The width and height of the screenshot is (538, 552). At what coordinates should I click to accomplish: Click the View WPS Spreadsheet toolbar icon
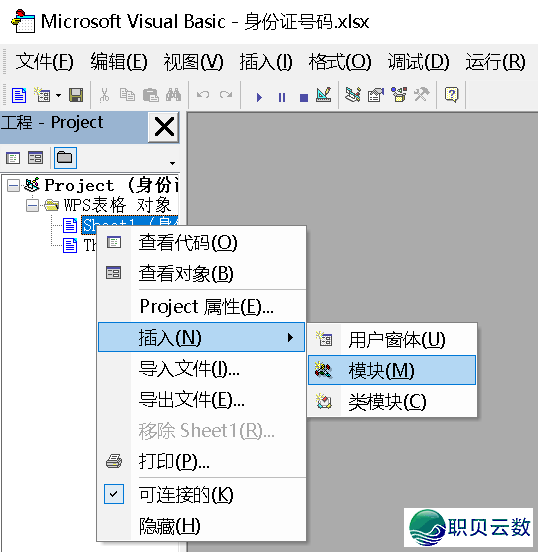coord(19,95)
